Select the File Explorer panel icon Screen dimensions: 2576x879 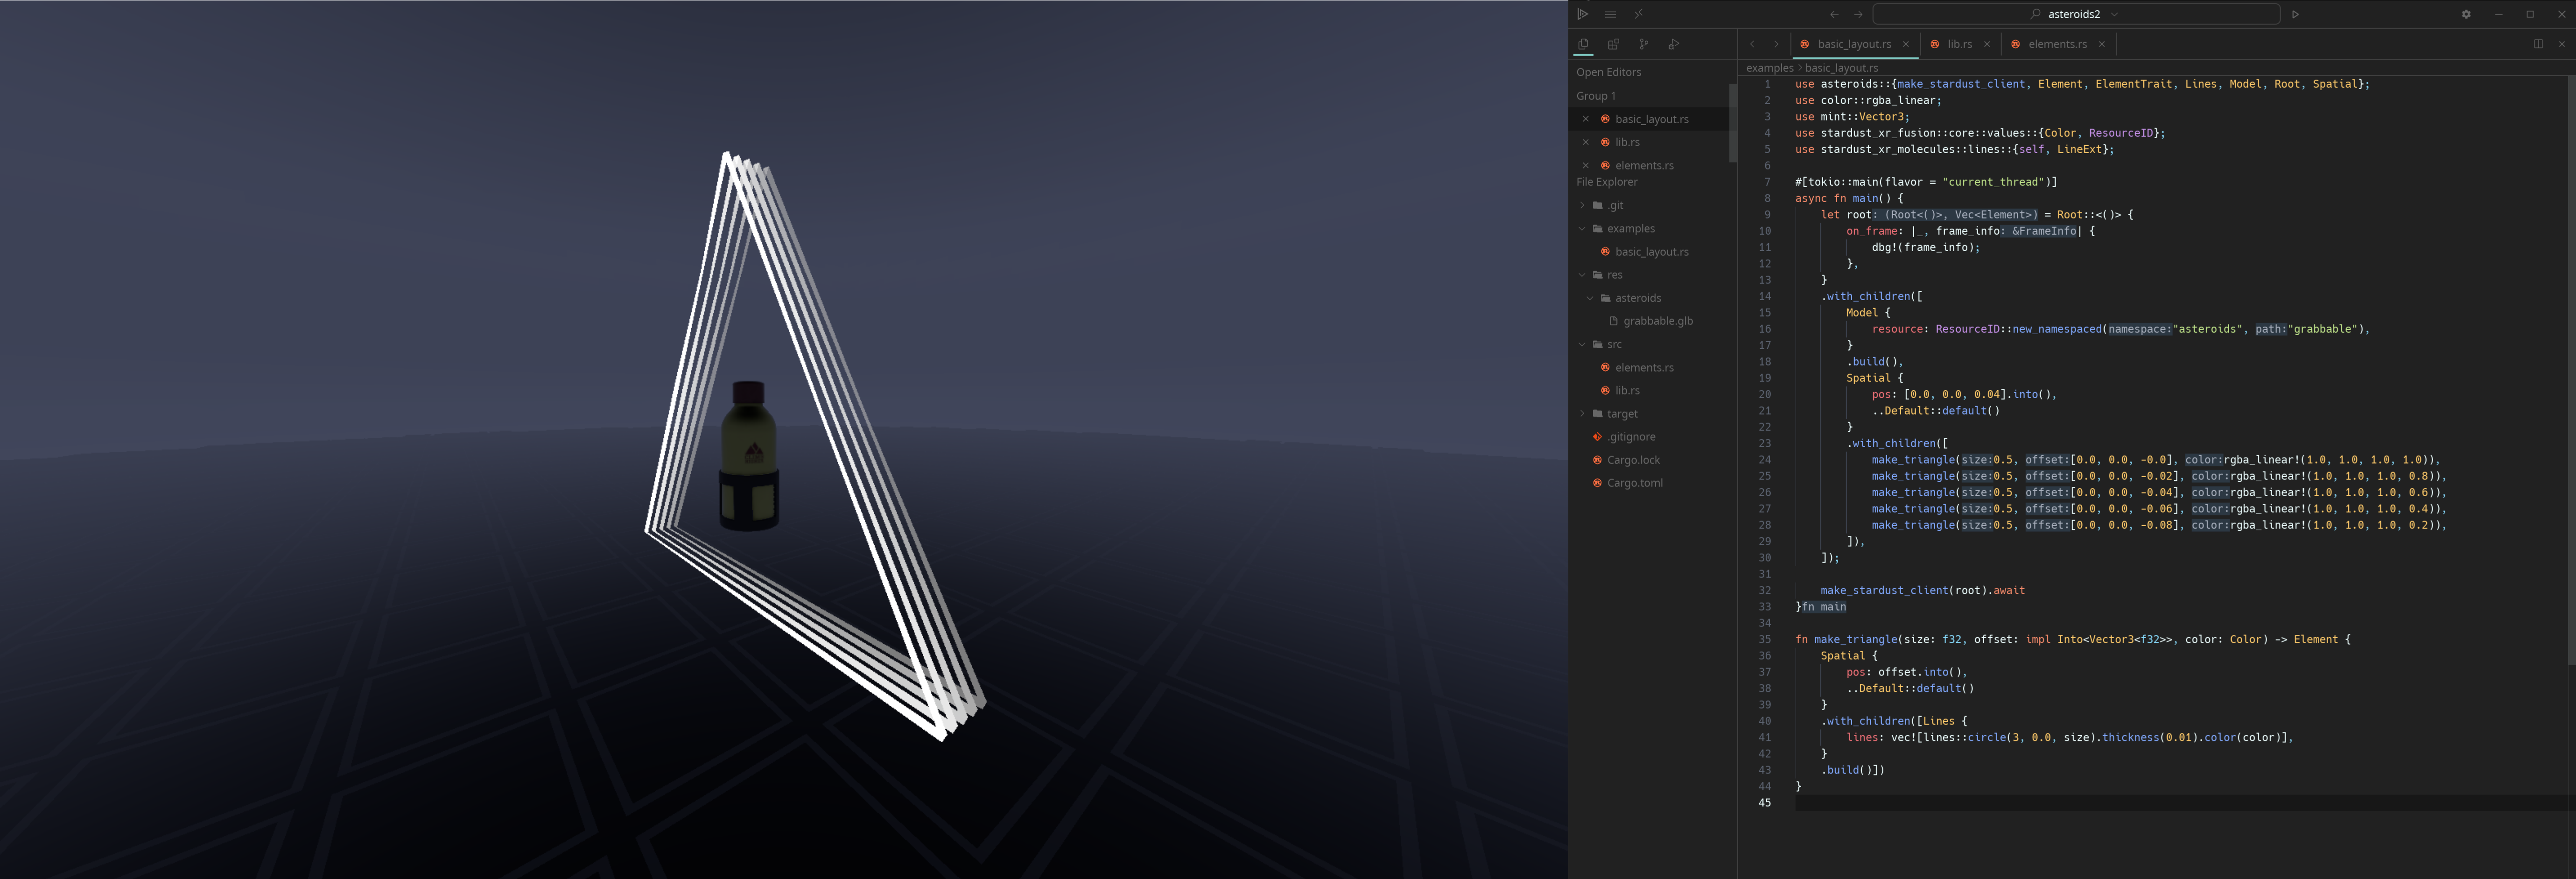pos(1583,44)
